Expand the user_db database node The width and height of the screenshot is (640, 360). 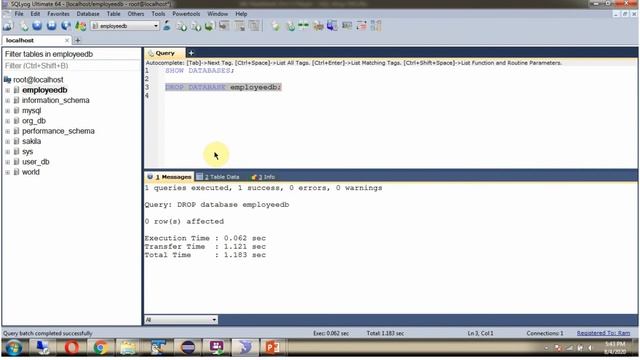(x=7, y=162)
